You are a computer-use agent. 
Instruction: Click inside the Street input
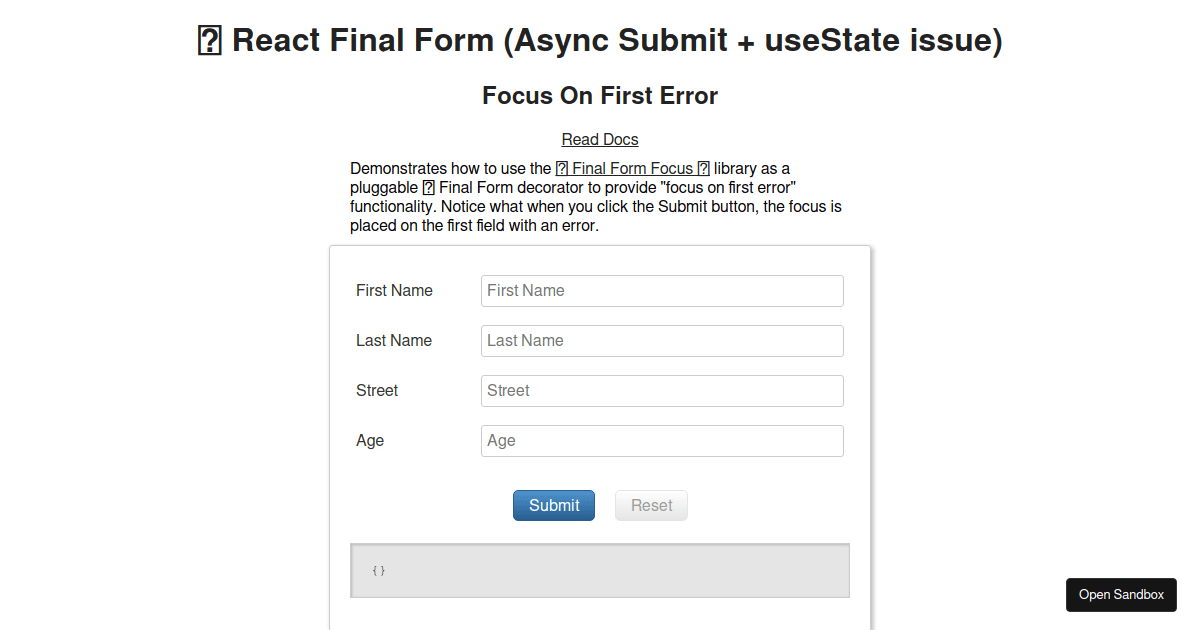click(x=662, y=390)
